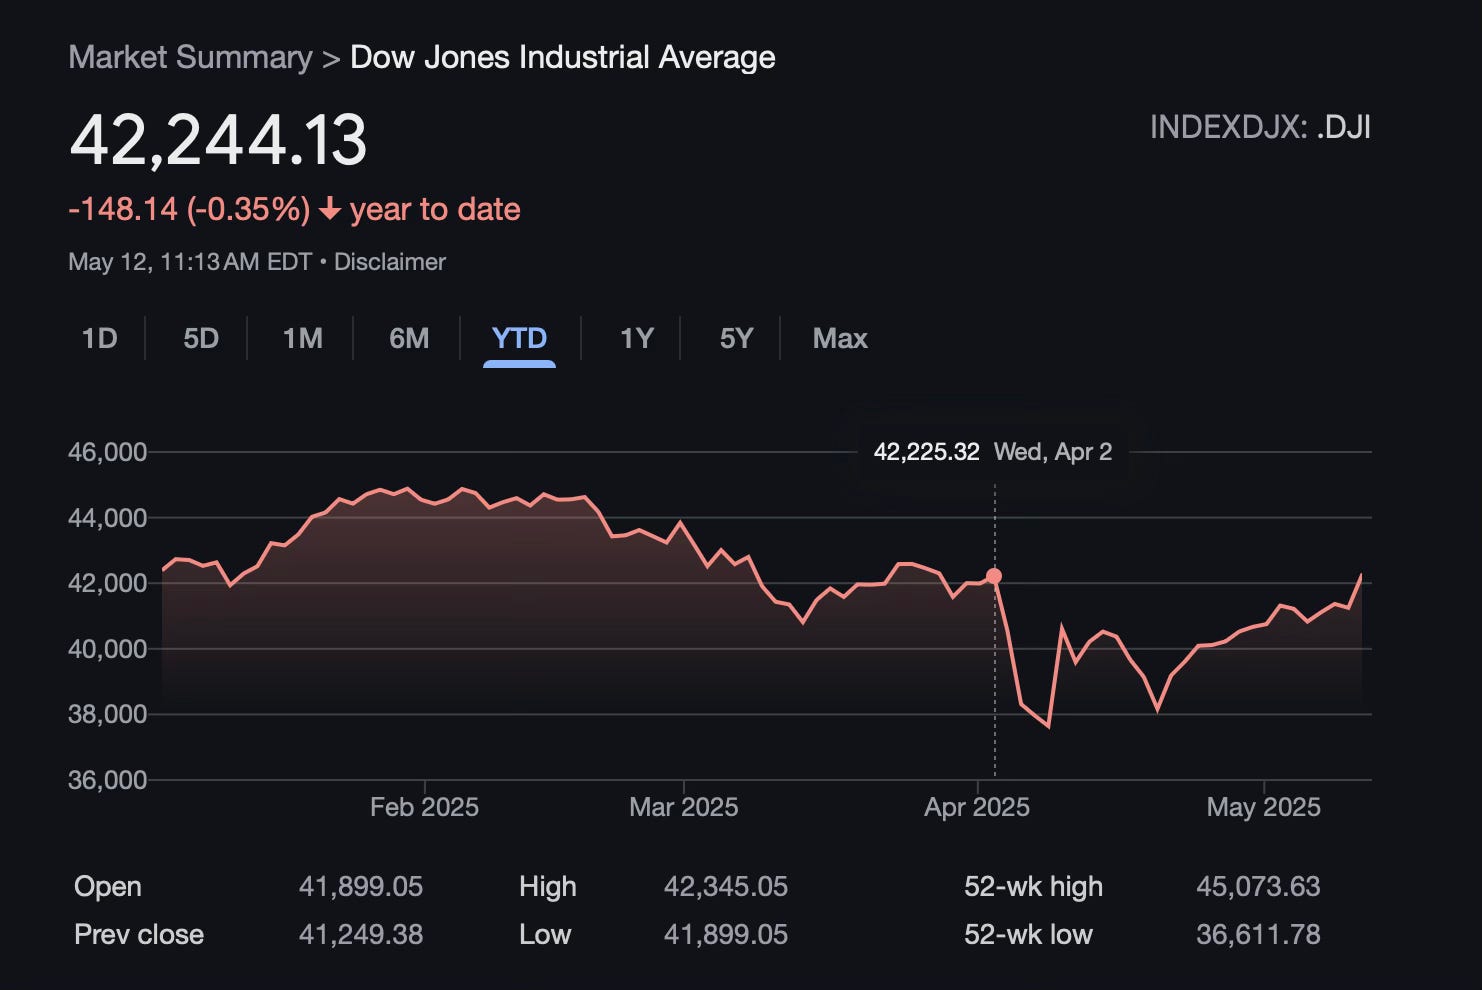Click the May 2025 x-axis label
This screenshot has width=1482, height=990.
click(x=1264, y=807)
